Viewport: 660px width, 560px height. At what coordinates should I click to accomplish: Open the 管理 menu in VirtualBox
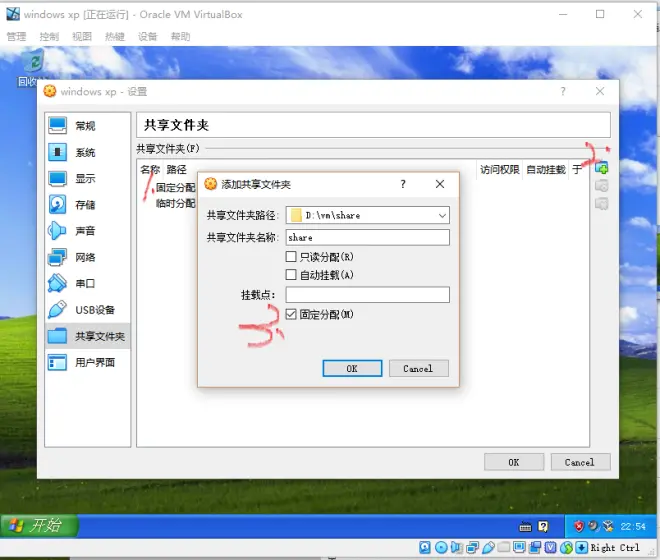click(x=16, y=37)
